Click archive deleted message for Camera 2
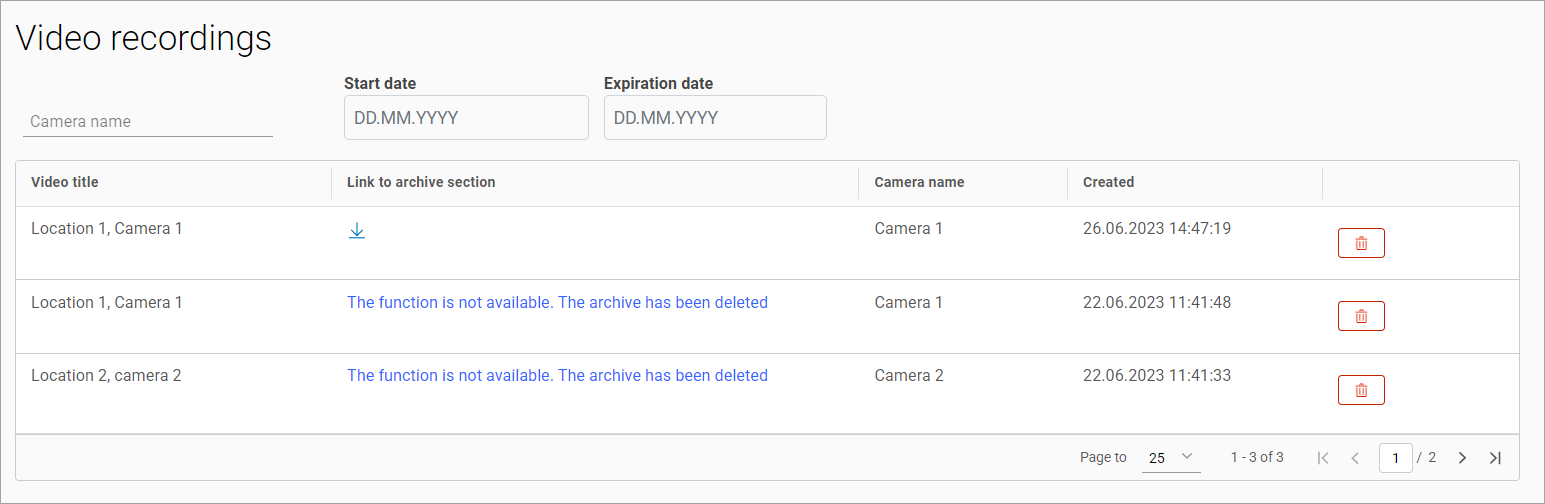 (557, 376)
